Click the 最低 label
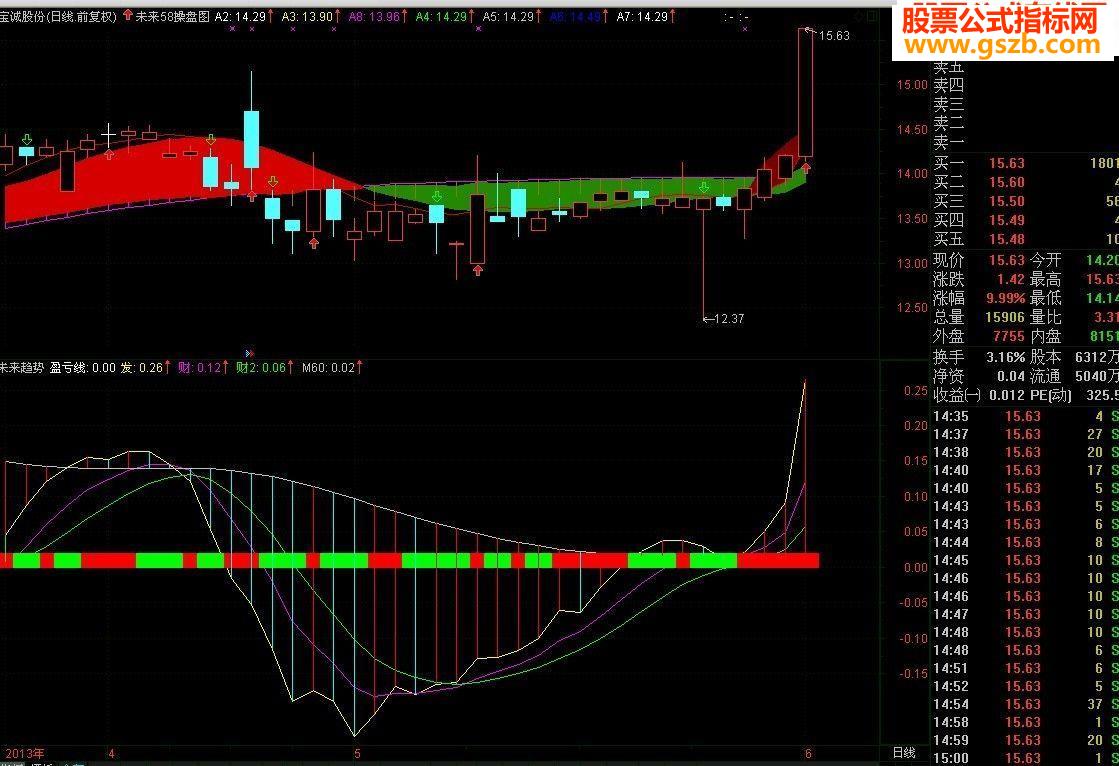 (x=1045, y=298)
